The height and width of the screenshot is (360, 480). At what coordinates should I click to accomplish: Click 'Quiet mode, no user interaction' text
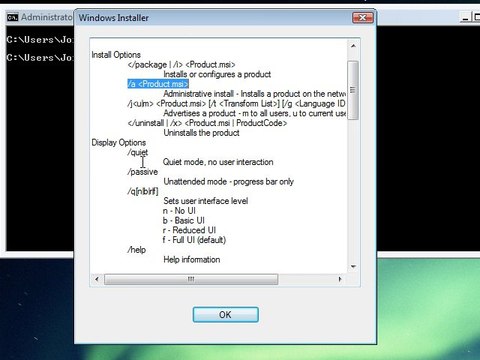pos(218,162)
